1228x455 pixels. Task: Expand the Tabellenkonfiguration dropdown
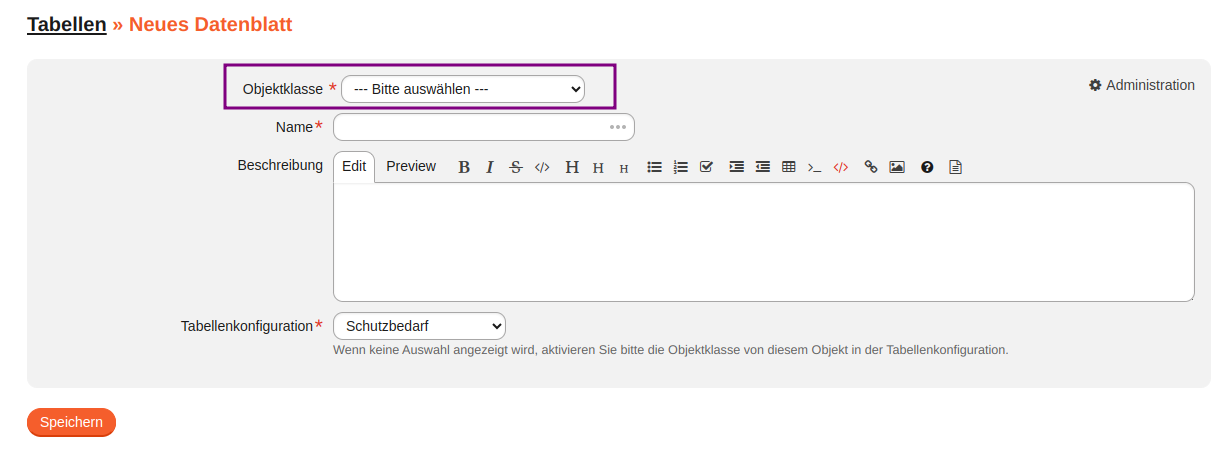tap(419, 326)
